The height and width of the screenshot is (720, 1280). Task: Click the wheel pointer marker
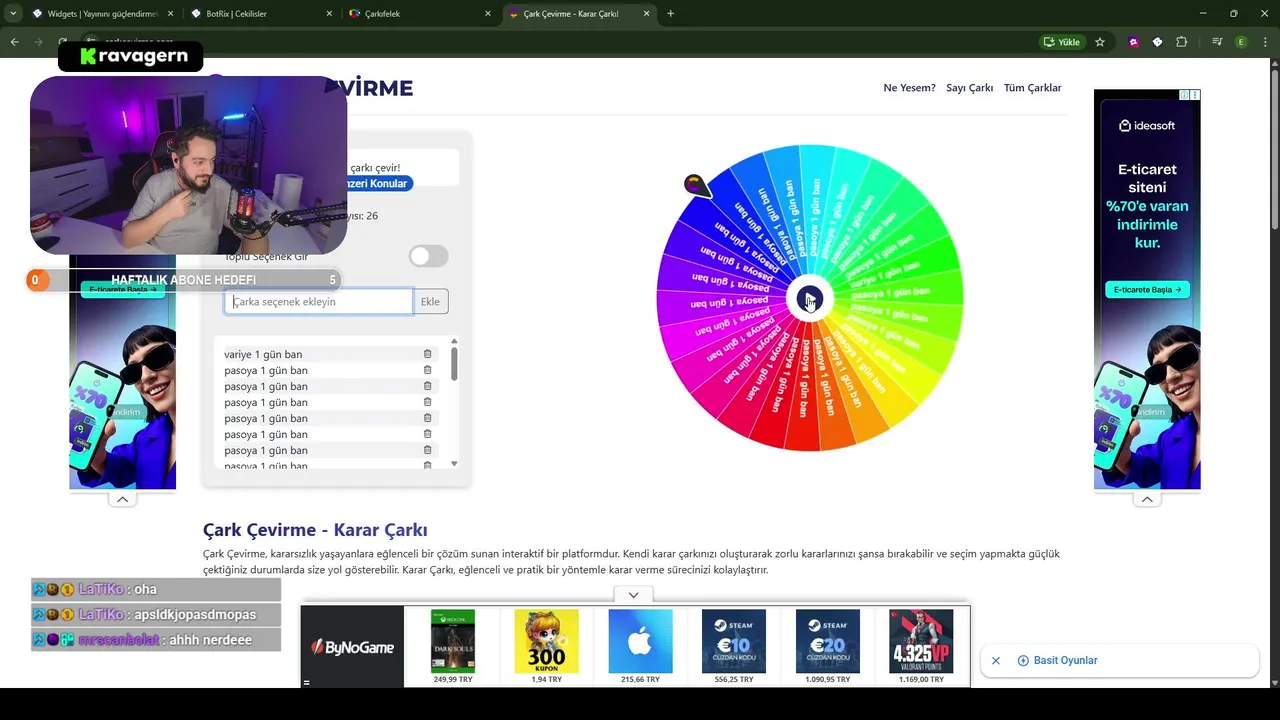pyautogui.click(x=696, y=185)
